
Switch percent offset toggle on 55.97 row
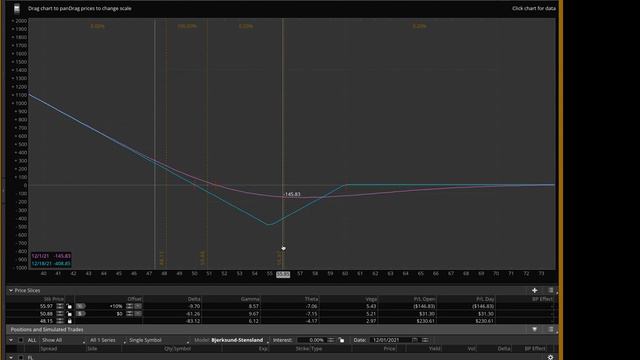(x=80, y=306)
